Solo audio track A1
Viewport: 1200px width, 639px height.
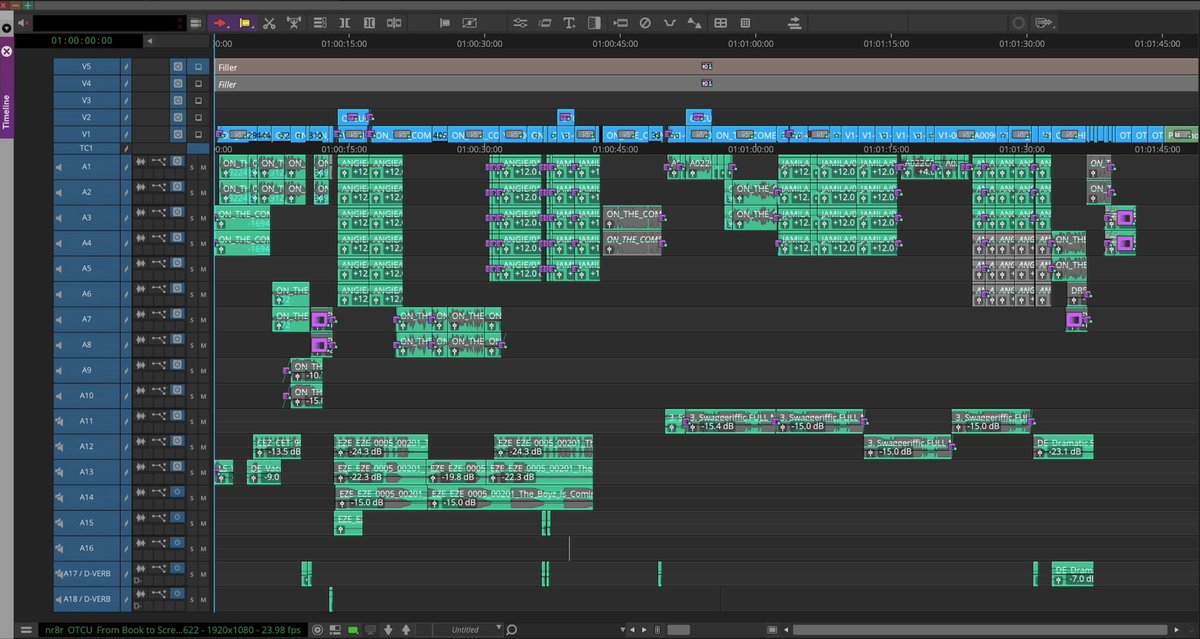tap(192, 166)
